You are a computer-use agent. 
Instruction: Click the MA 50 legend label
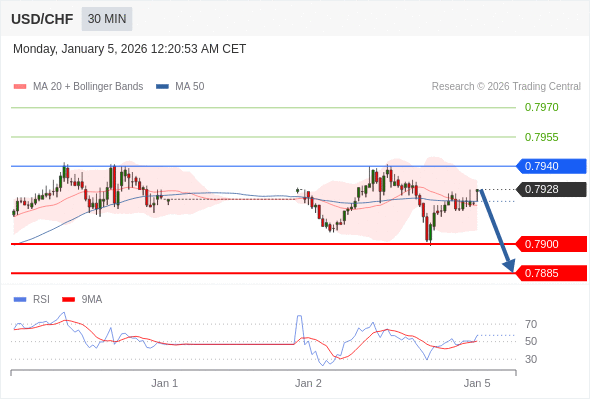(190, 87)
